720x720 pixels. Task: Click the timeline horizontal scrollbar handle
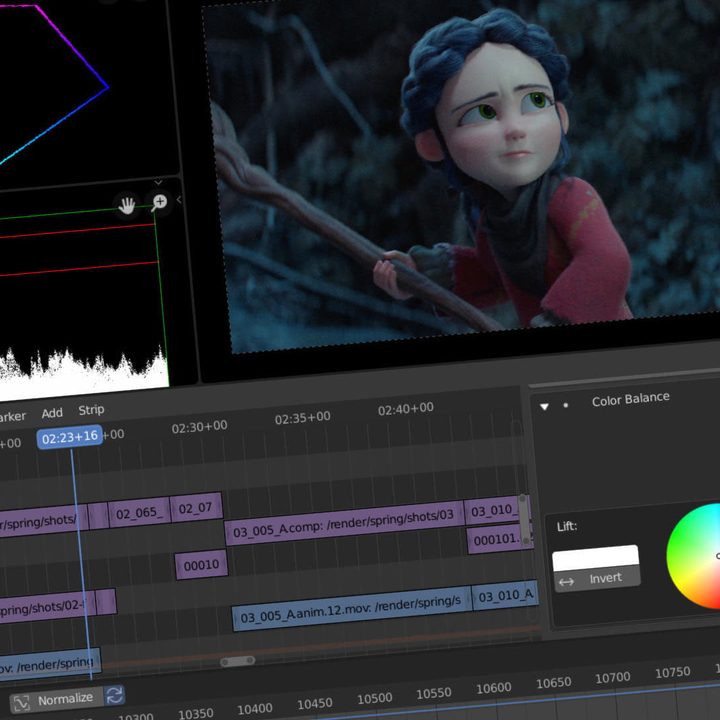coord(237,661)
